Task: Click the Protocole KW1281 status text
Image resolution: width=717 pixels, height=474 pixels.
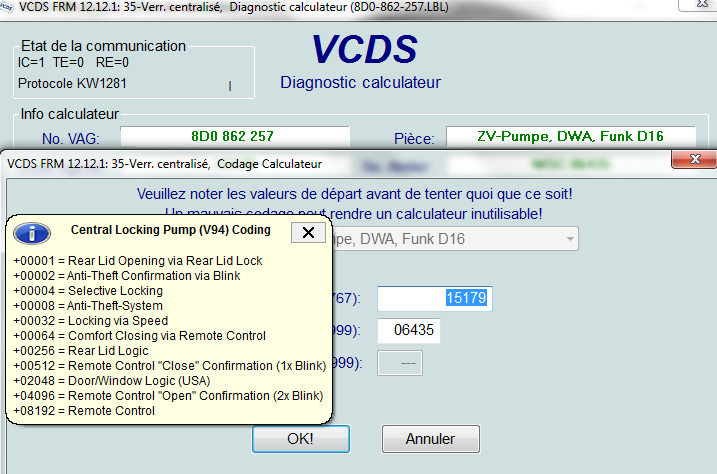Action: pos(72,83)
